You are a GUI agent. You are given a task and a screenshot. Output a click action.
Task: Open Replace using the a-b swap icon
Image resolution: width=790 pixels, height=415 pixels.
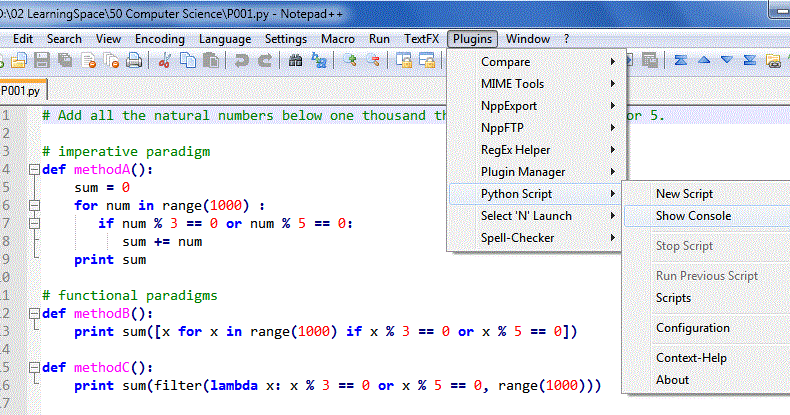(319, 61)
